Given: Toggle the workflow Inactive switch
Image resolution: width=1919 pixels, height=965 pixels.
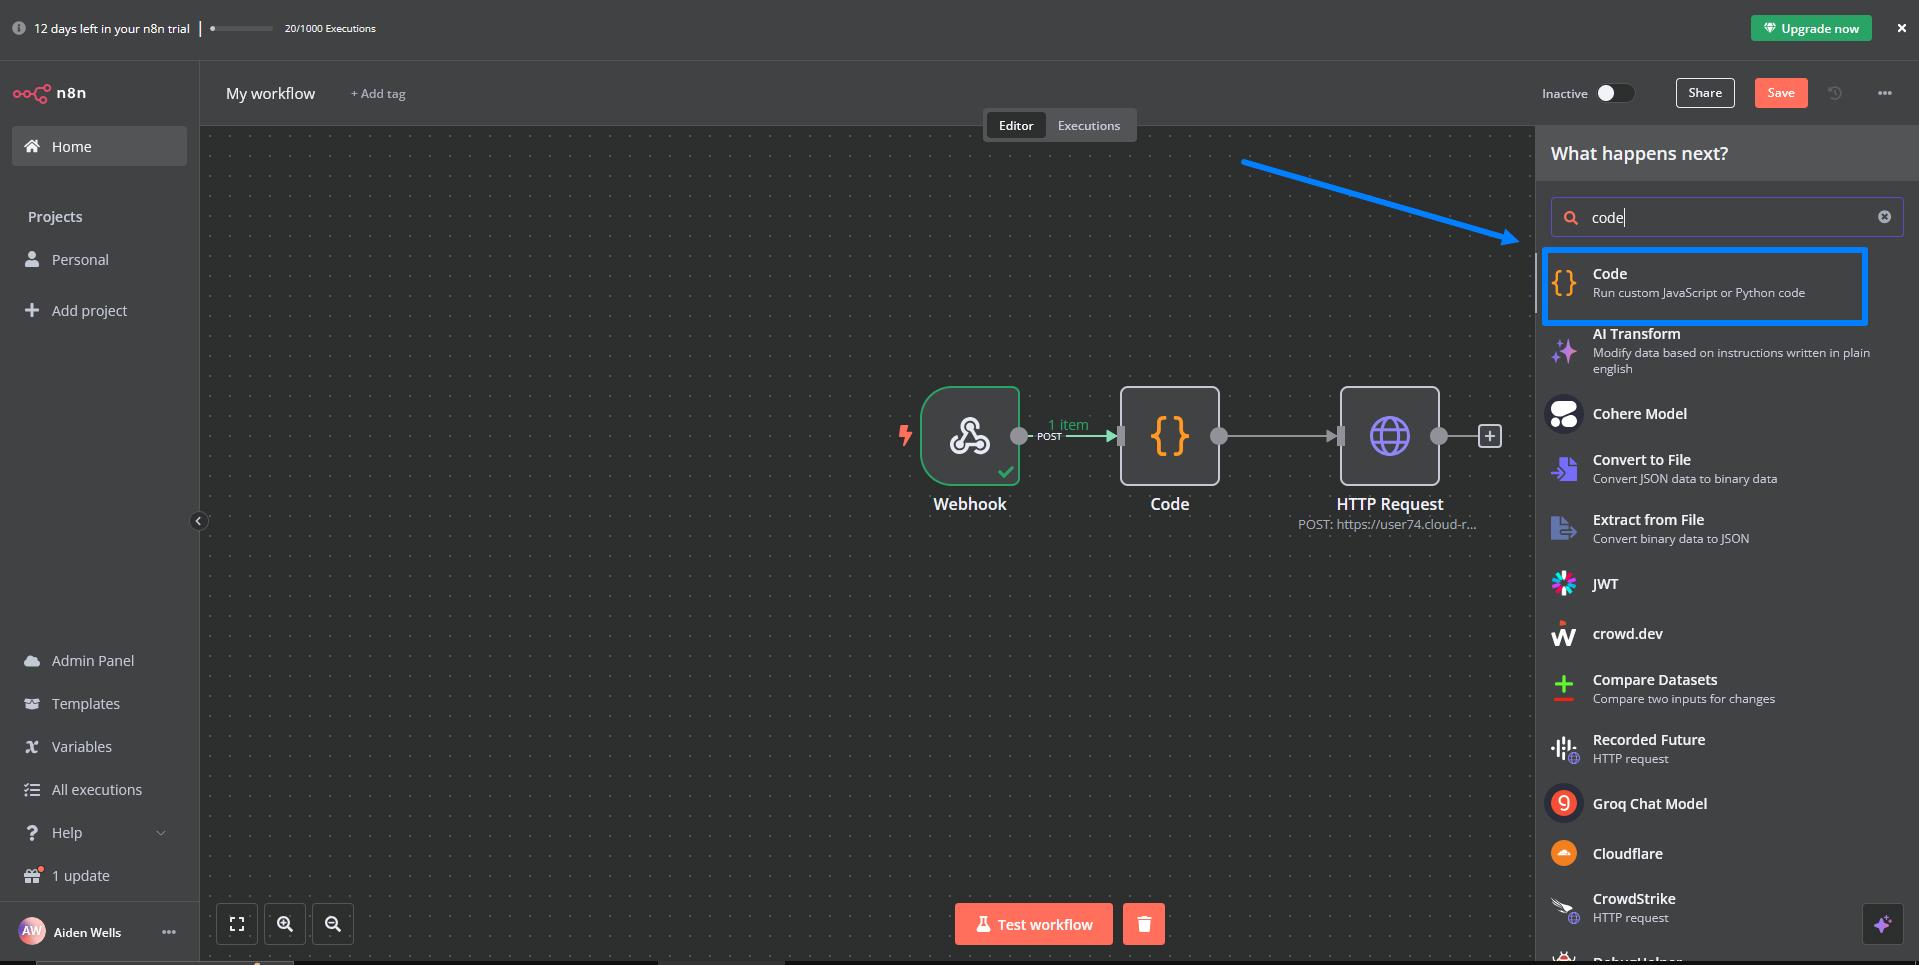Looking at the screenshot, I should tap(1615, 93).
